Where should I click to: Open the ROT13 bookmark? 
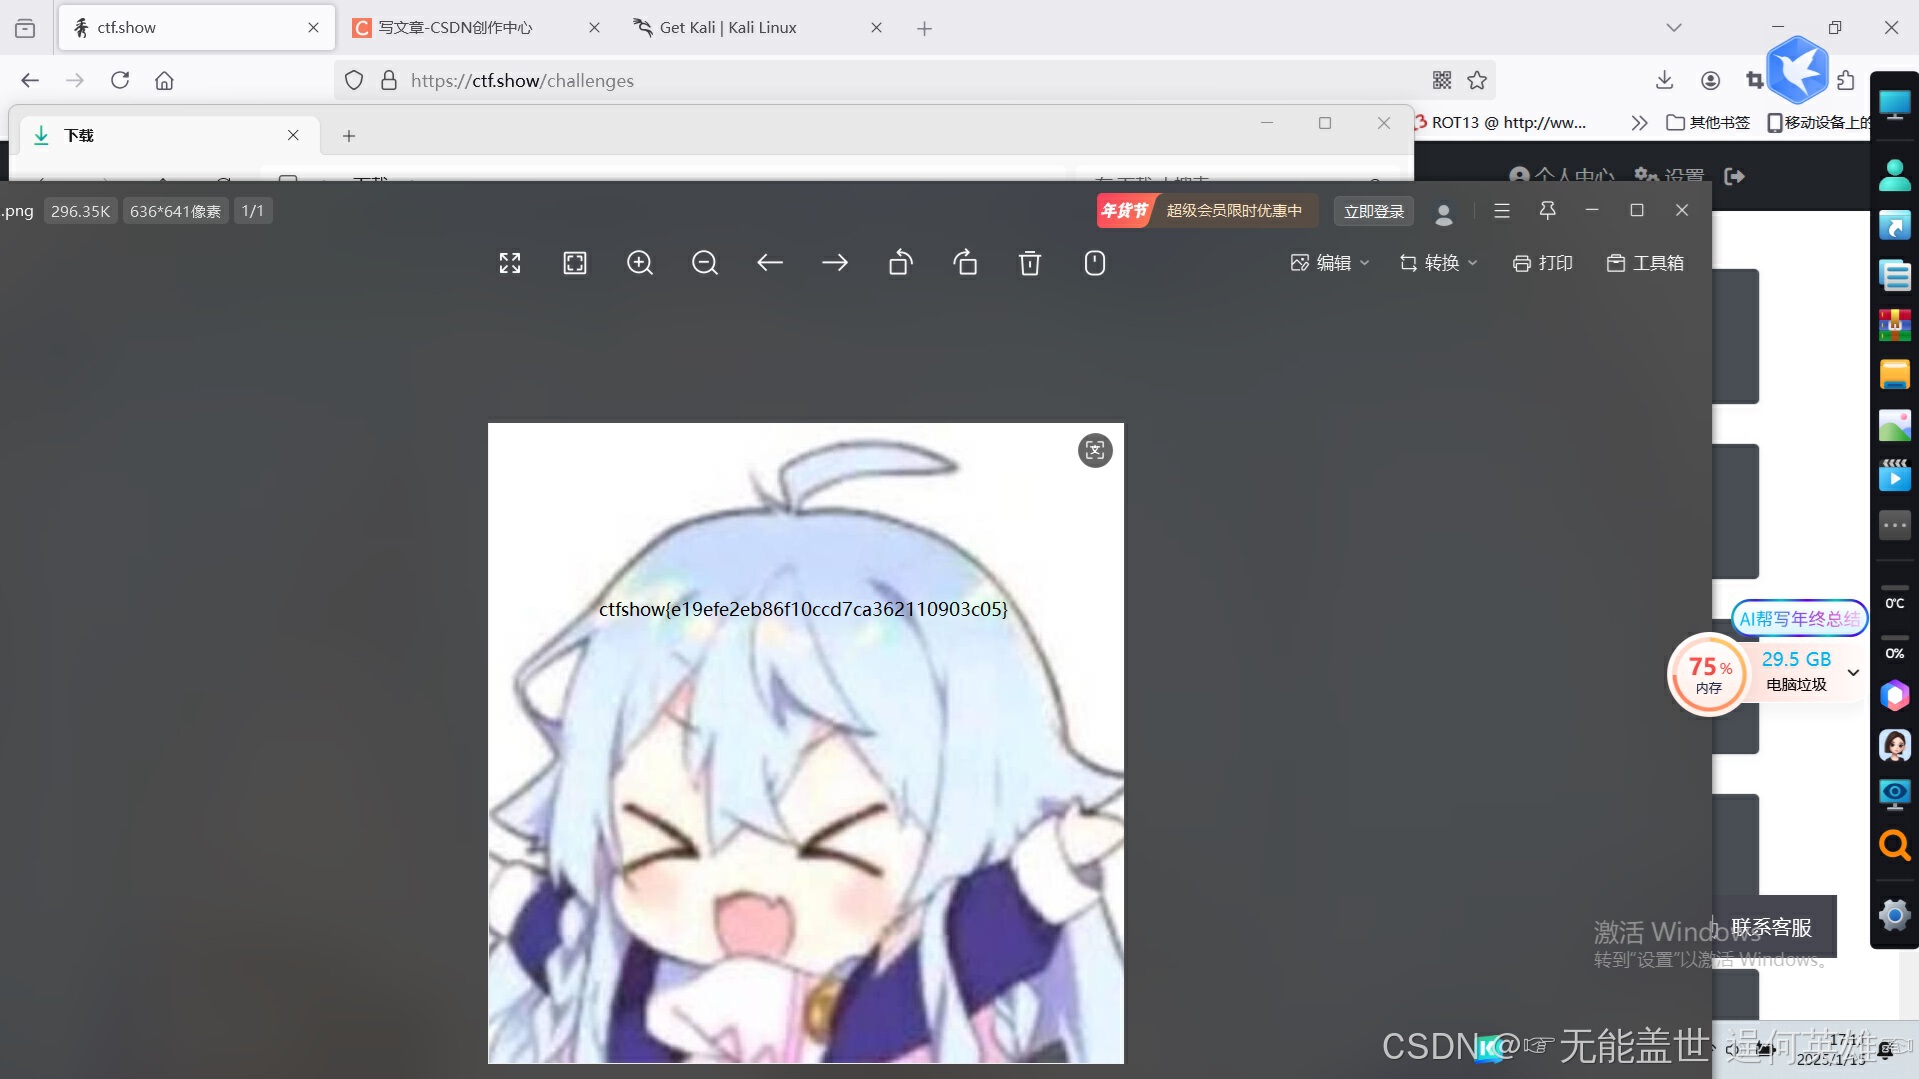1500,123
